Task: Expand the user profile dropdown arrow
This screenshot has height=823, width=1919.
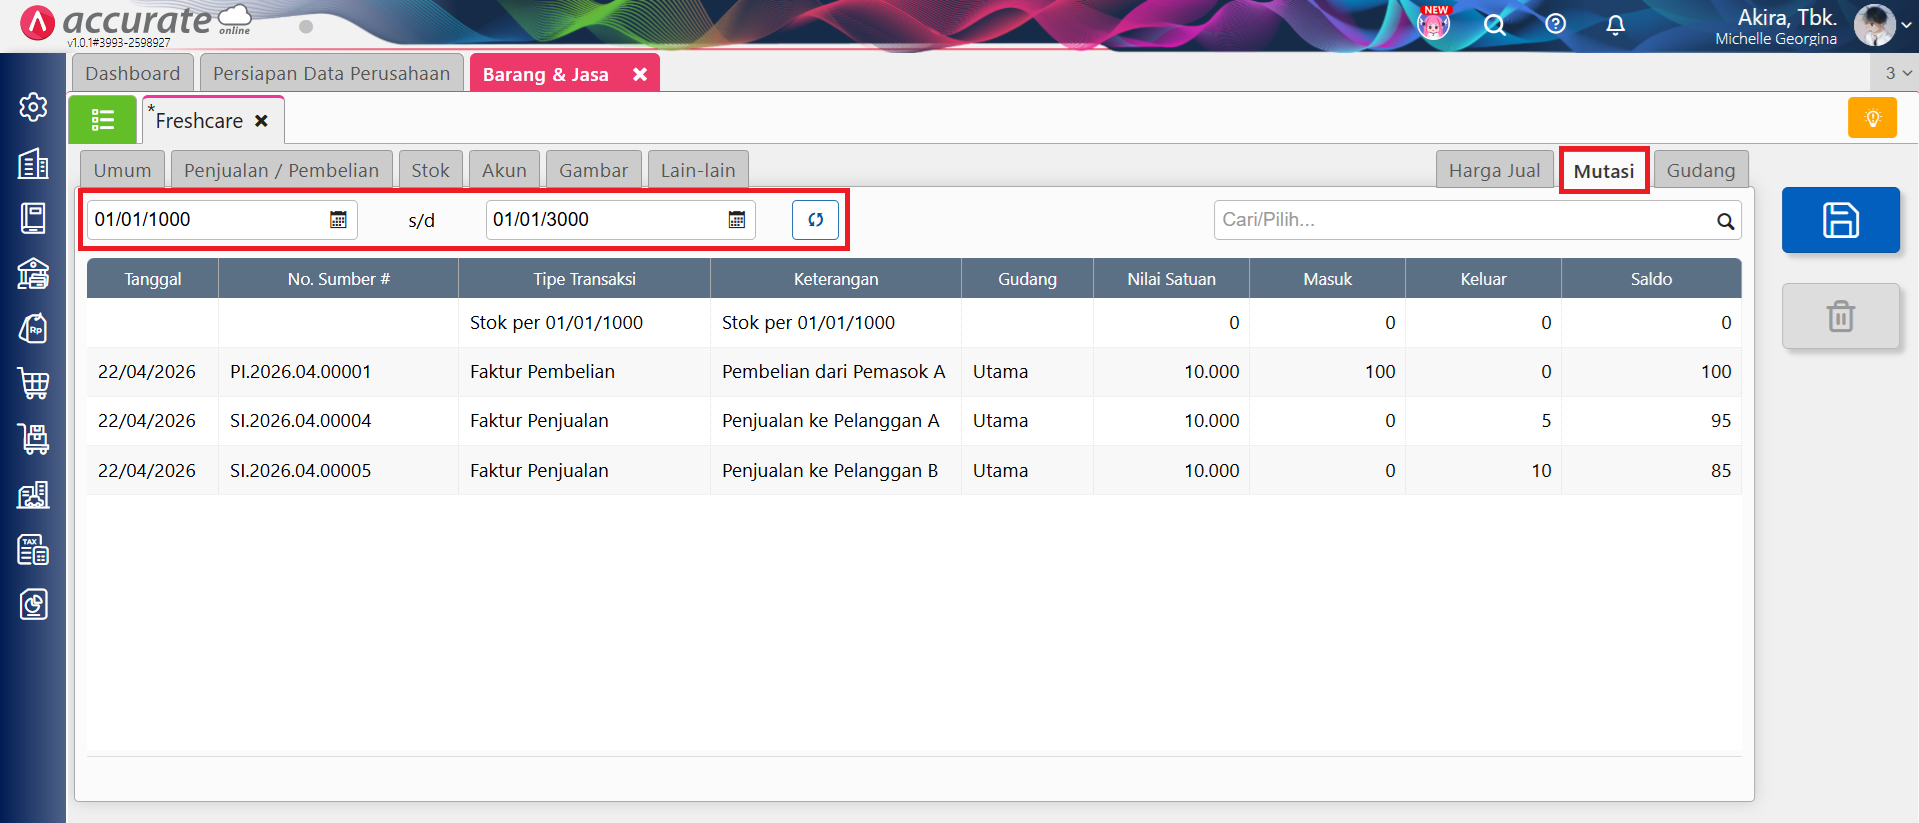Action: (x=1906, y=26)
